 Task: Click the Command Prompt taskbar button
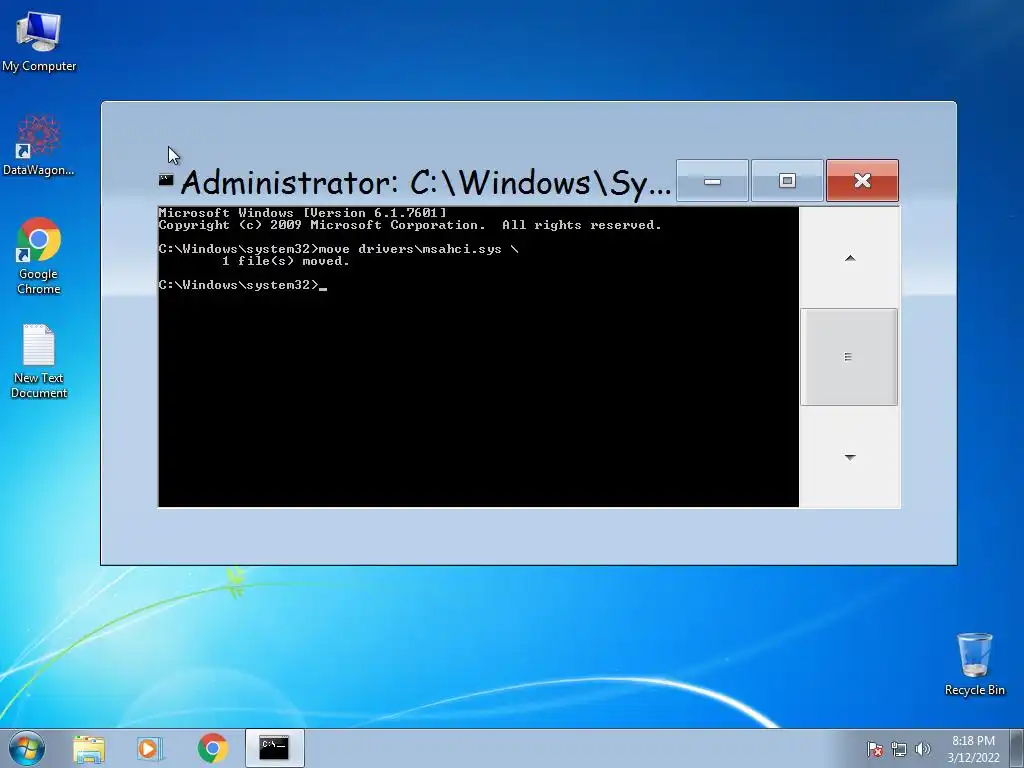click(x=274, y=748)
